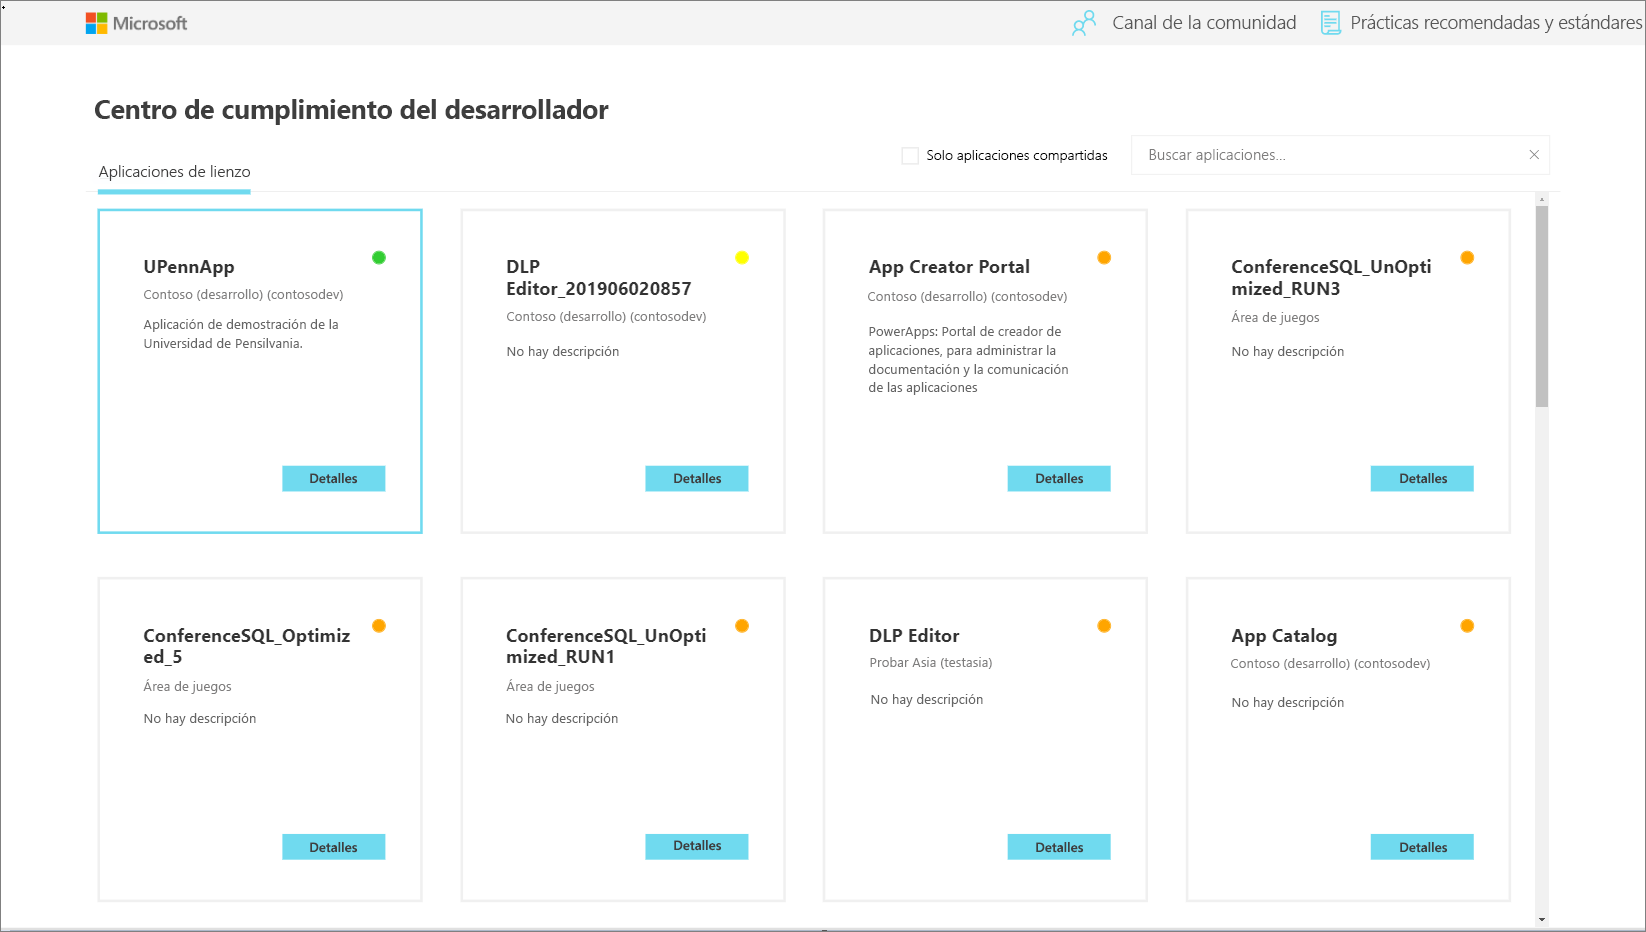The image size is (1646, 932).
Task: Open Detalles for ConferenceSQL_UnOptimized_RUN1
Action: [x=697, y=846]
